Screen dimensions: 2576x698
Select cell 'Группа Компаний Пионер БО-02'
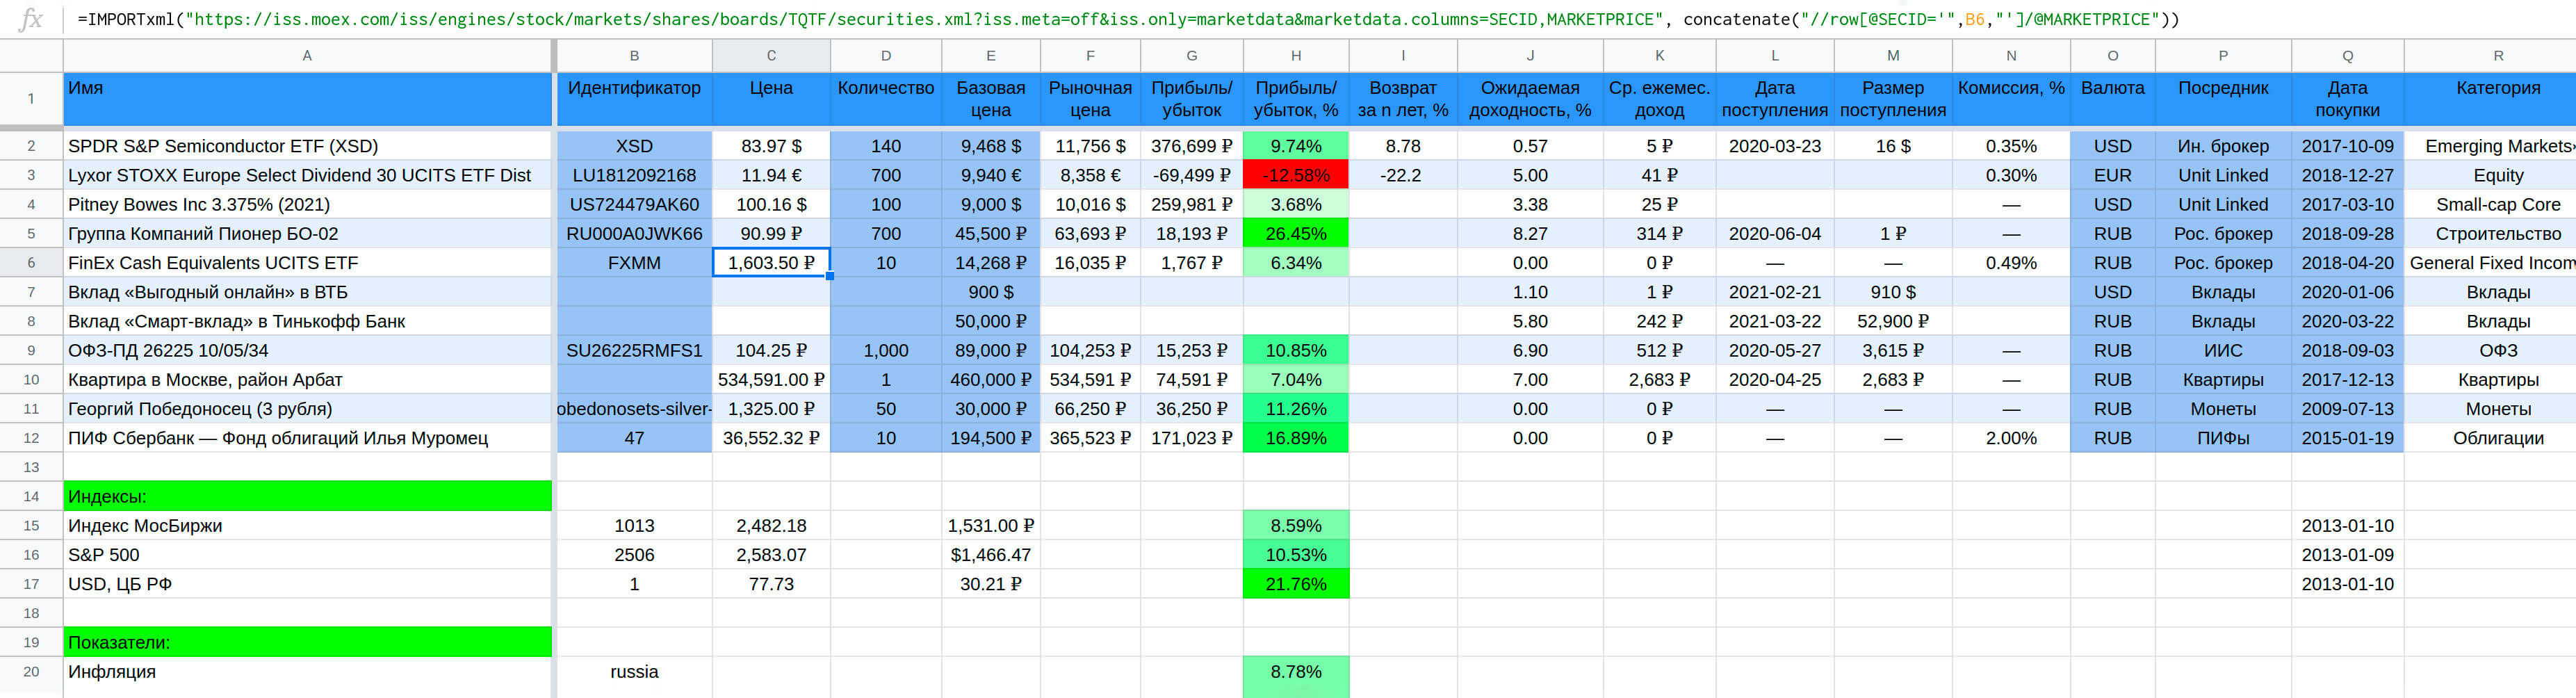307,234
